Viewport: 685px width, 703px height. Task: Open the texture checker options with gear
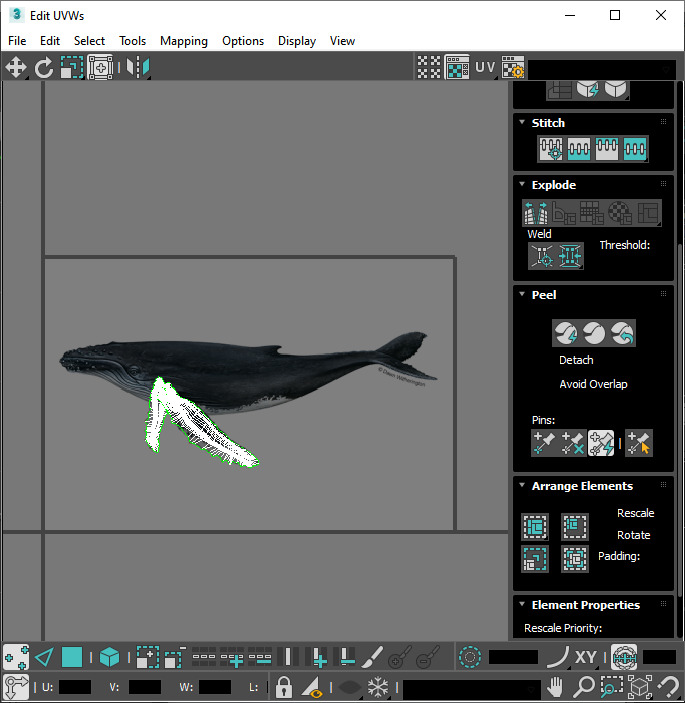click(513, 67)
